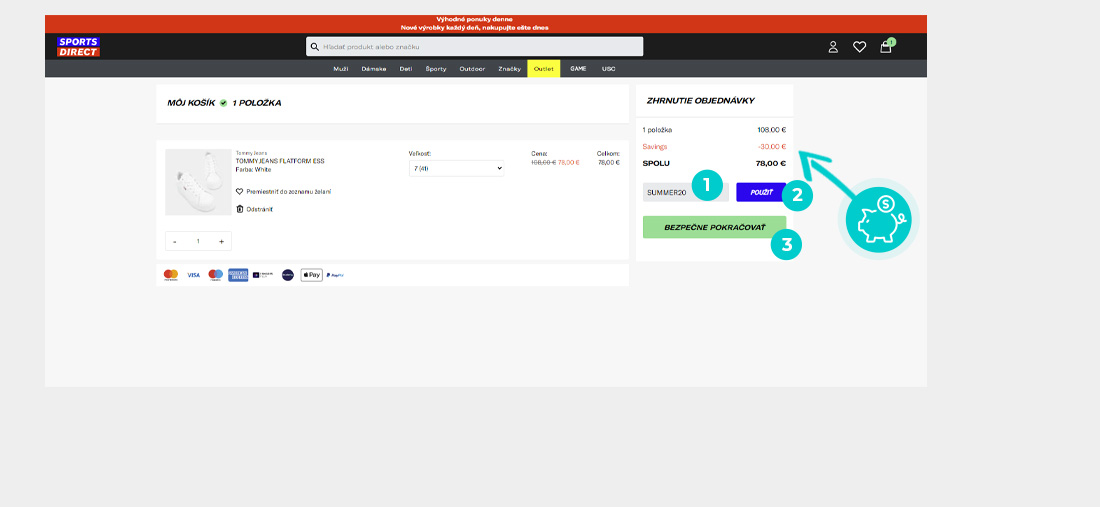Open wishlist via header heart icon
Viewport: 1100px width, 507px height.
point(859,47)
